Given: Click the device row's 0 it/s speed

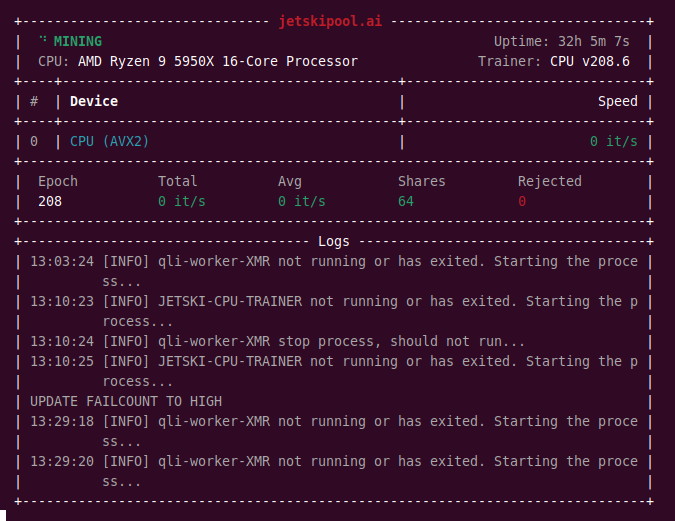Looking at the screenshot, I should coord(613,141).
